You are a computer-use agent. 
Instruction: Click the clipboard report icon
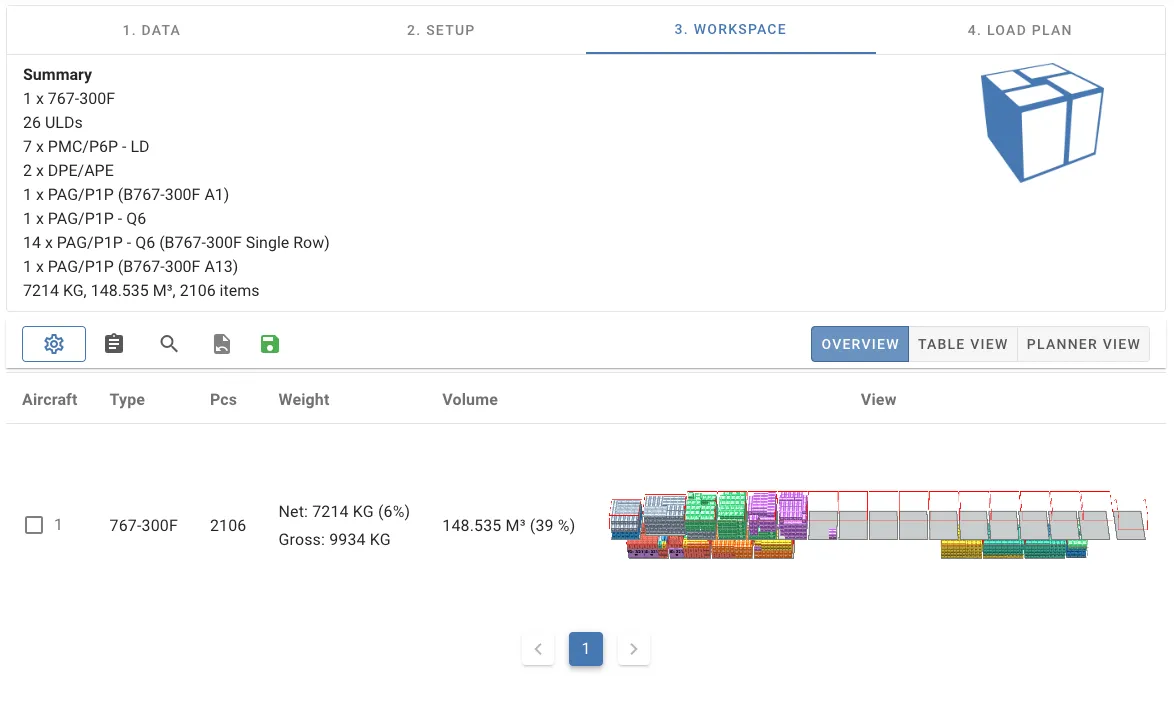click(x=115, y=344)
